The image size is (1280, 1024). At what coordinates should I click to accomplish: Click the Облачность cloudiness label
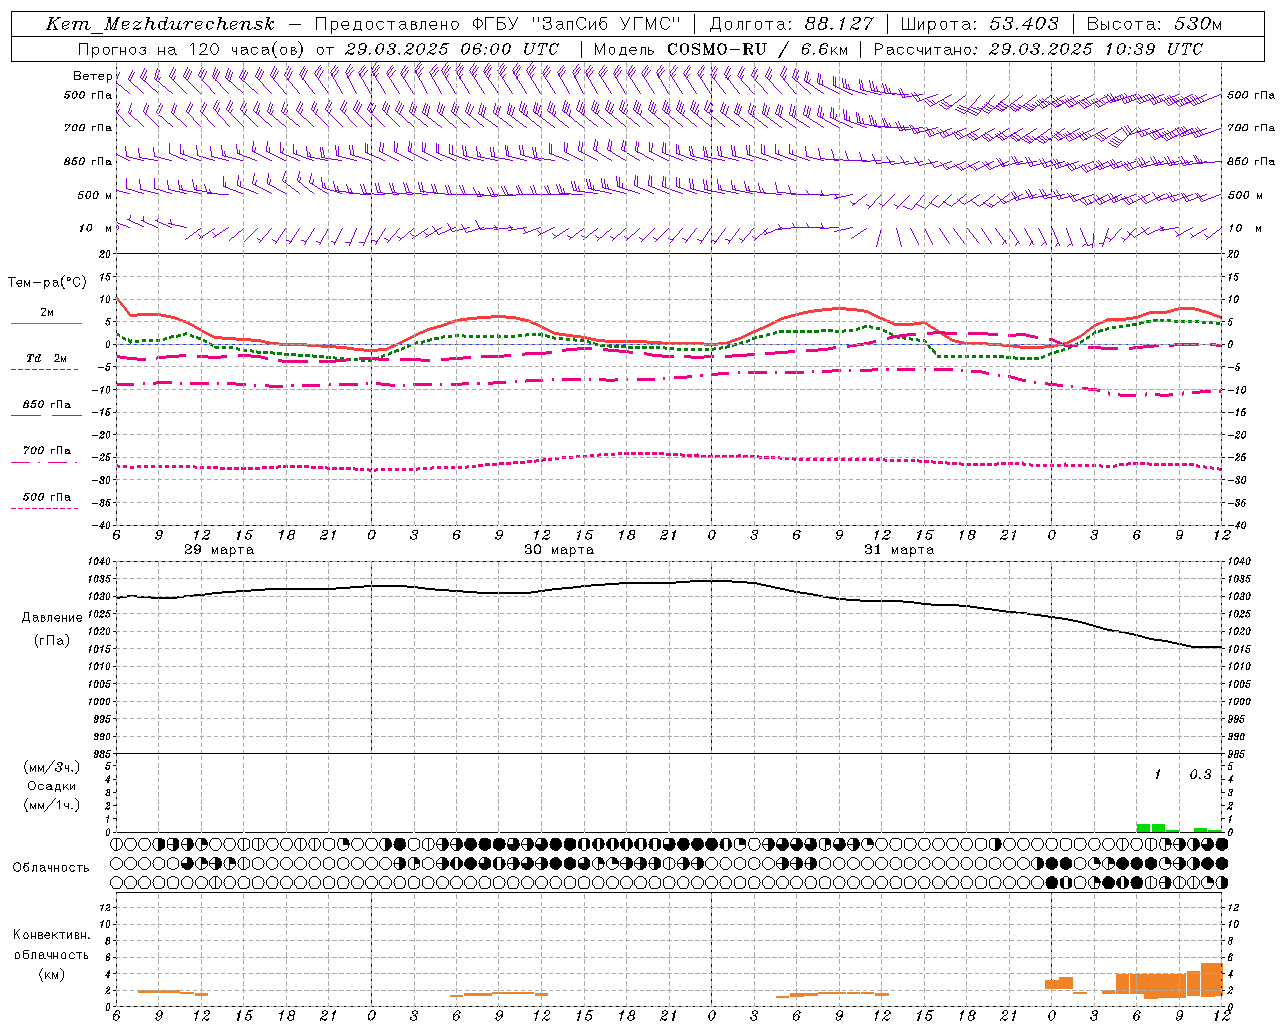pyautogui.click(x=51, y=868)
